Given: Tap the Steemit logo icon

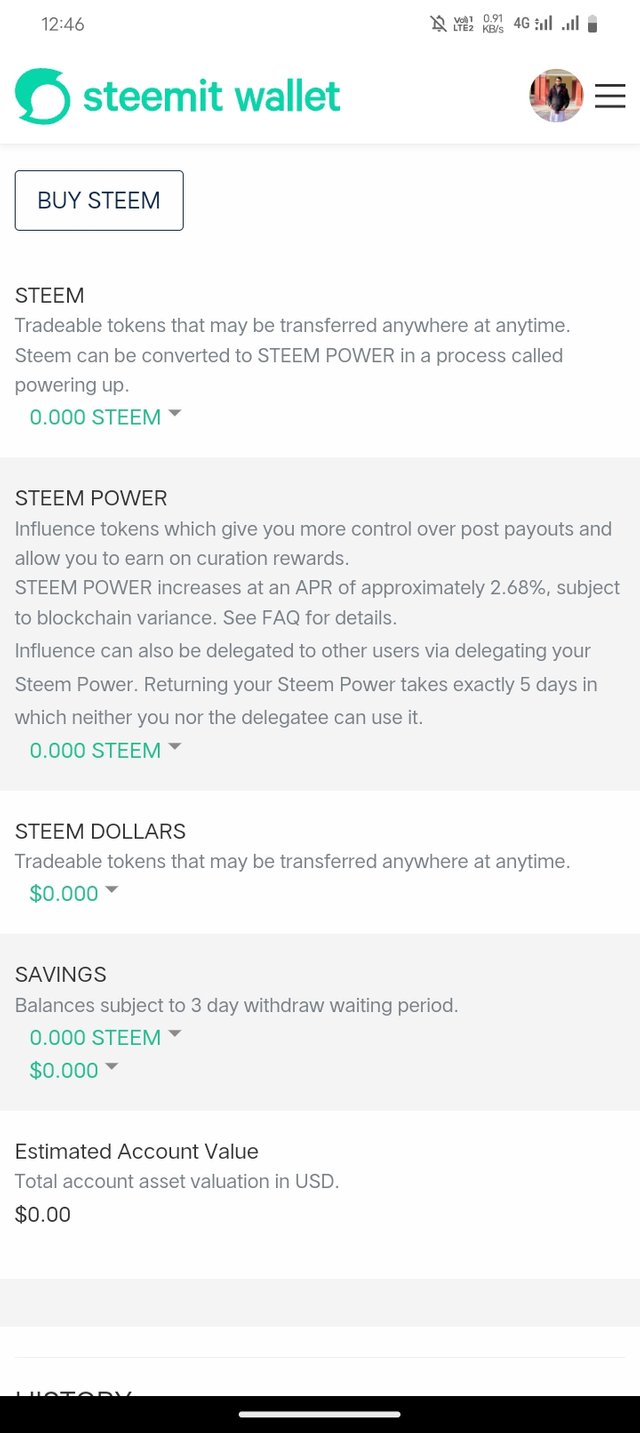Looking at the screenshot, I should tap(43, 96).
